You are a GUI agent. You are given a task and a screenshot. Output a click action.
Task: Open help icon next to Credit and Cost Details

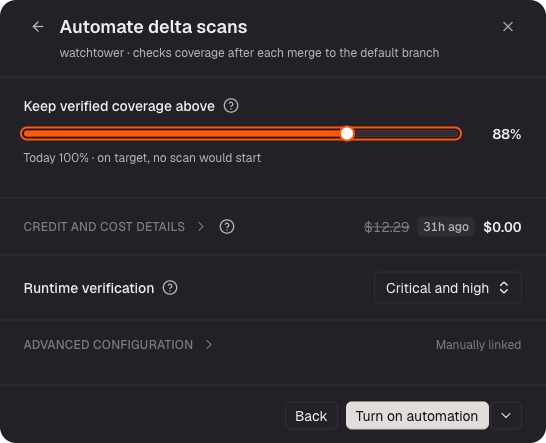tap(227, 227)
